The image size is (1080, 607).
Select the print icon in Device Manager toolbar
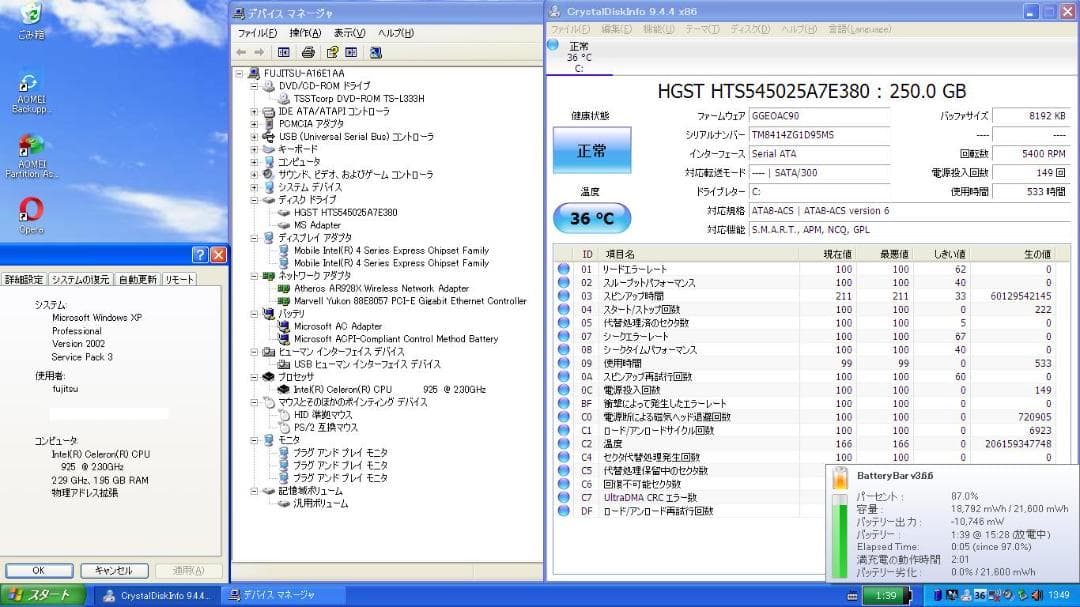[307, 52]
